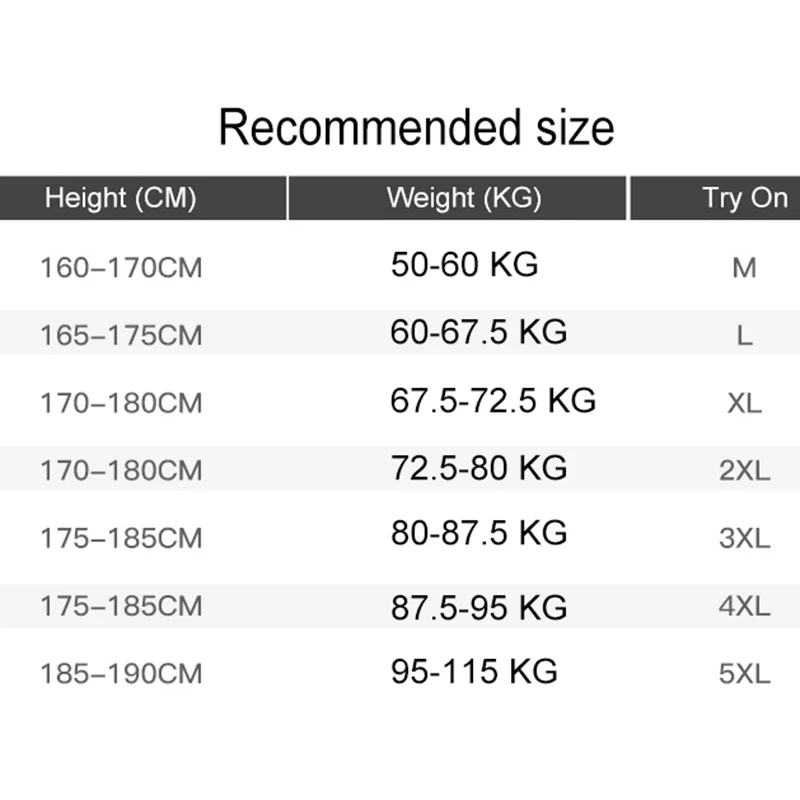The width and height of the screenshot is (800, 800).
Task: Select the 95-115 KG weight cell
Action: click(473, 671)
